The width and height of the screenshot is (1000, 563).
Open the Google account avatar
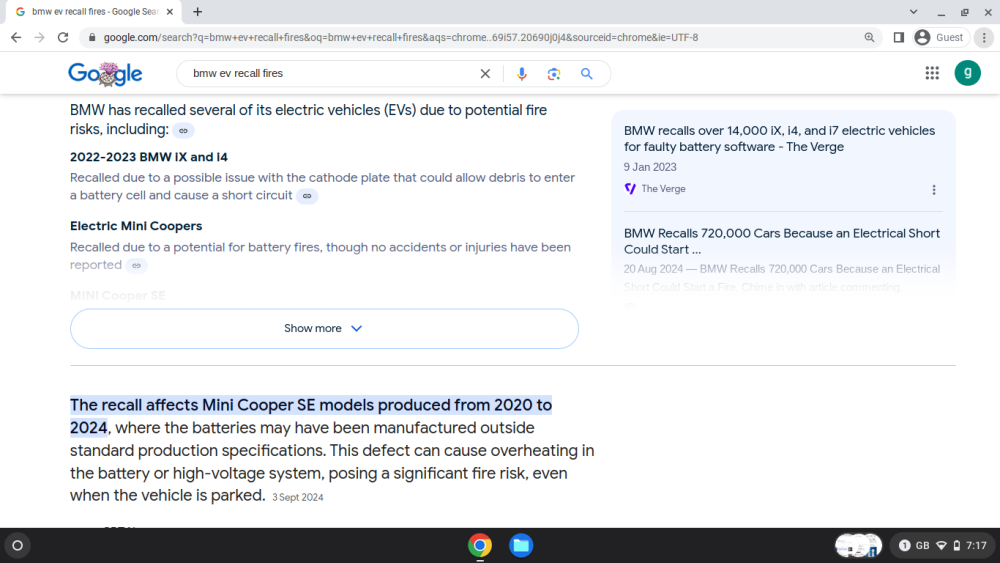pyautogui.click(x=967, y=73)
